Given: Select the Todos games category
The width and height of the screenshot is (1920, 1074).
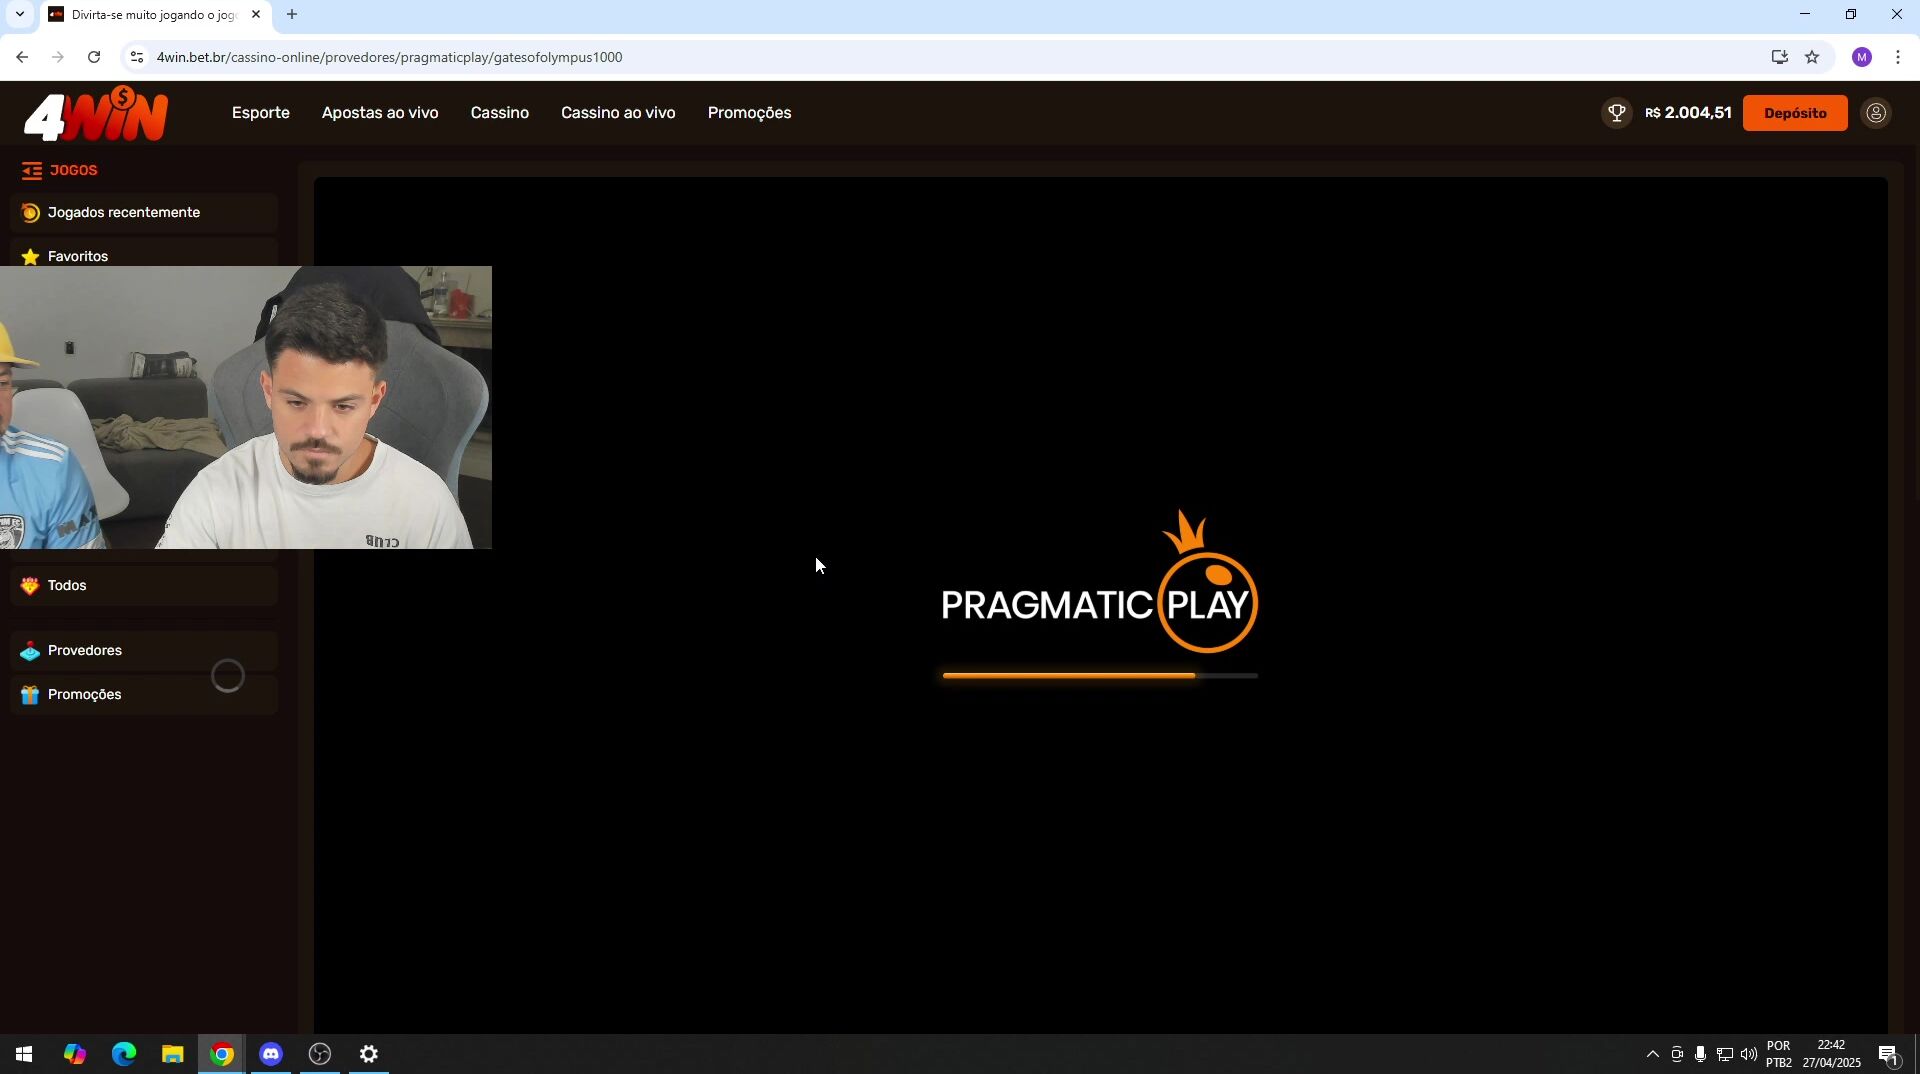Looking at the screenshot, I should pyautogui.click(x=144, y=586).
